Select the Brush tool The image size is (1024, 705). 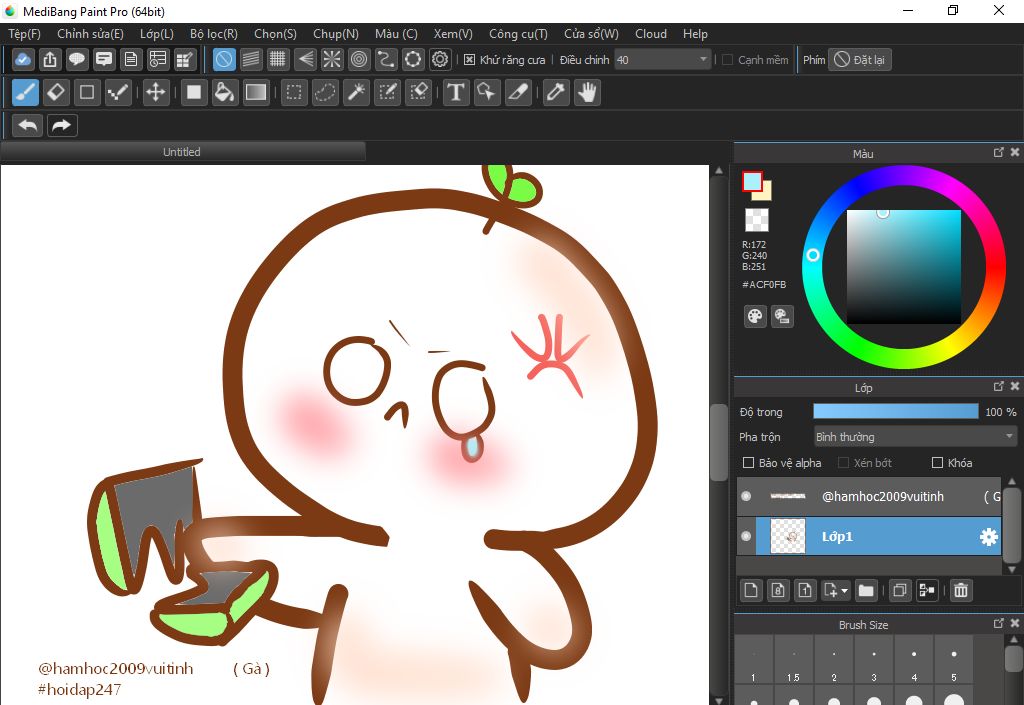click(x=25, y=92)
